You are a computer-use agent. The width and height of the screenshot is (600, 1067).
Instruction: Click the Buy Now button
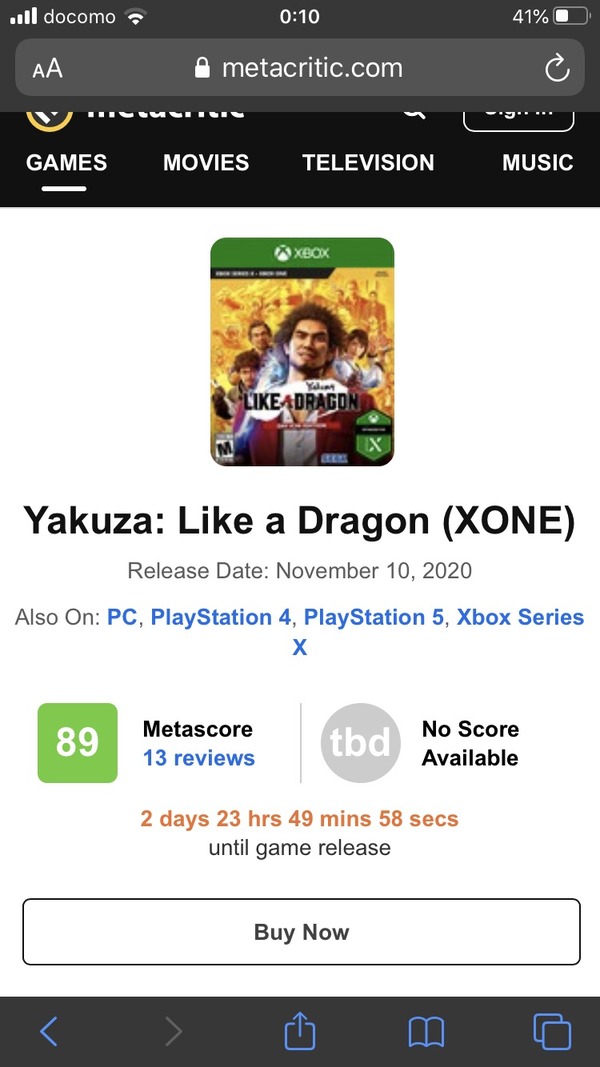coord(301,932)
